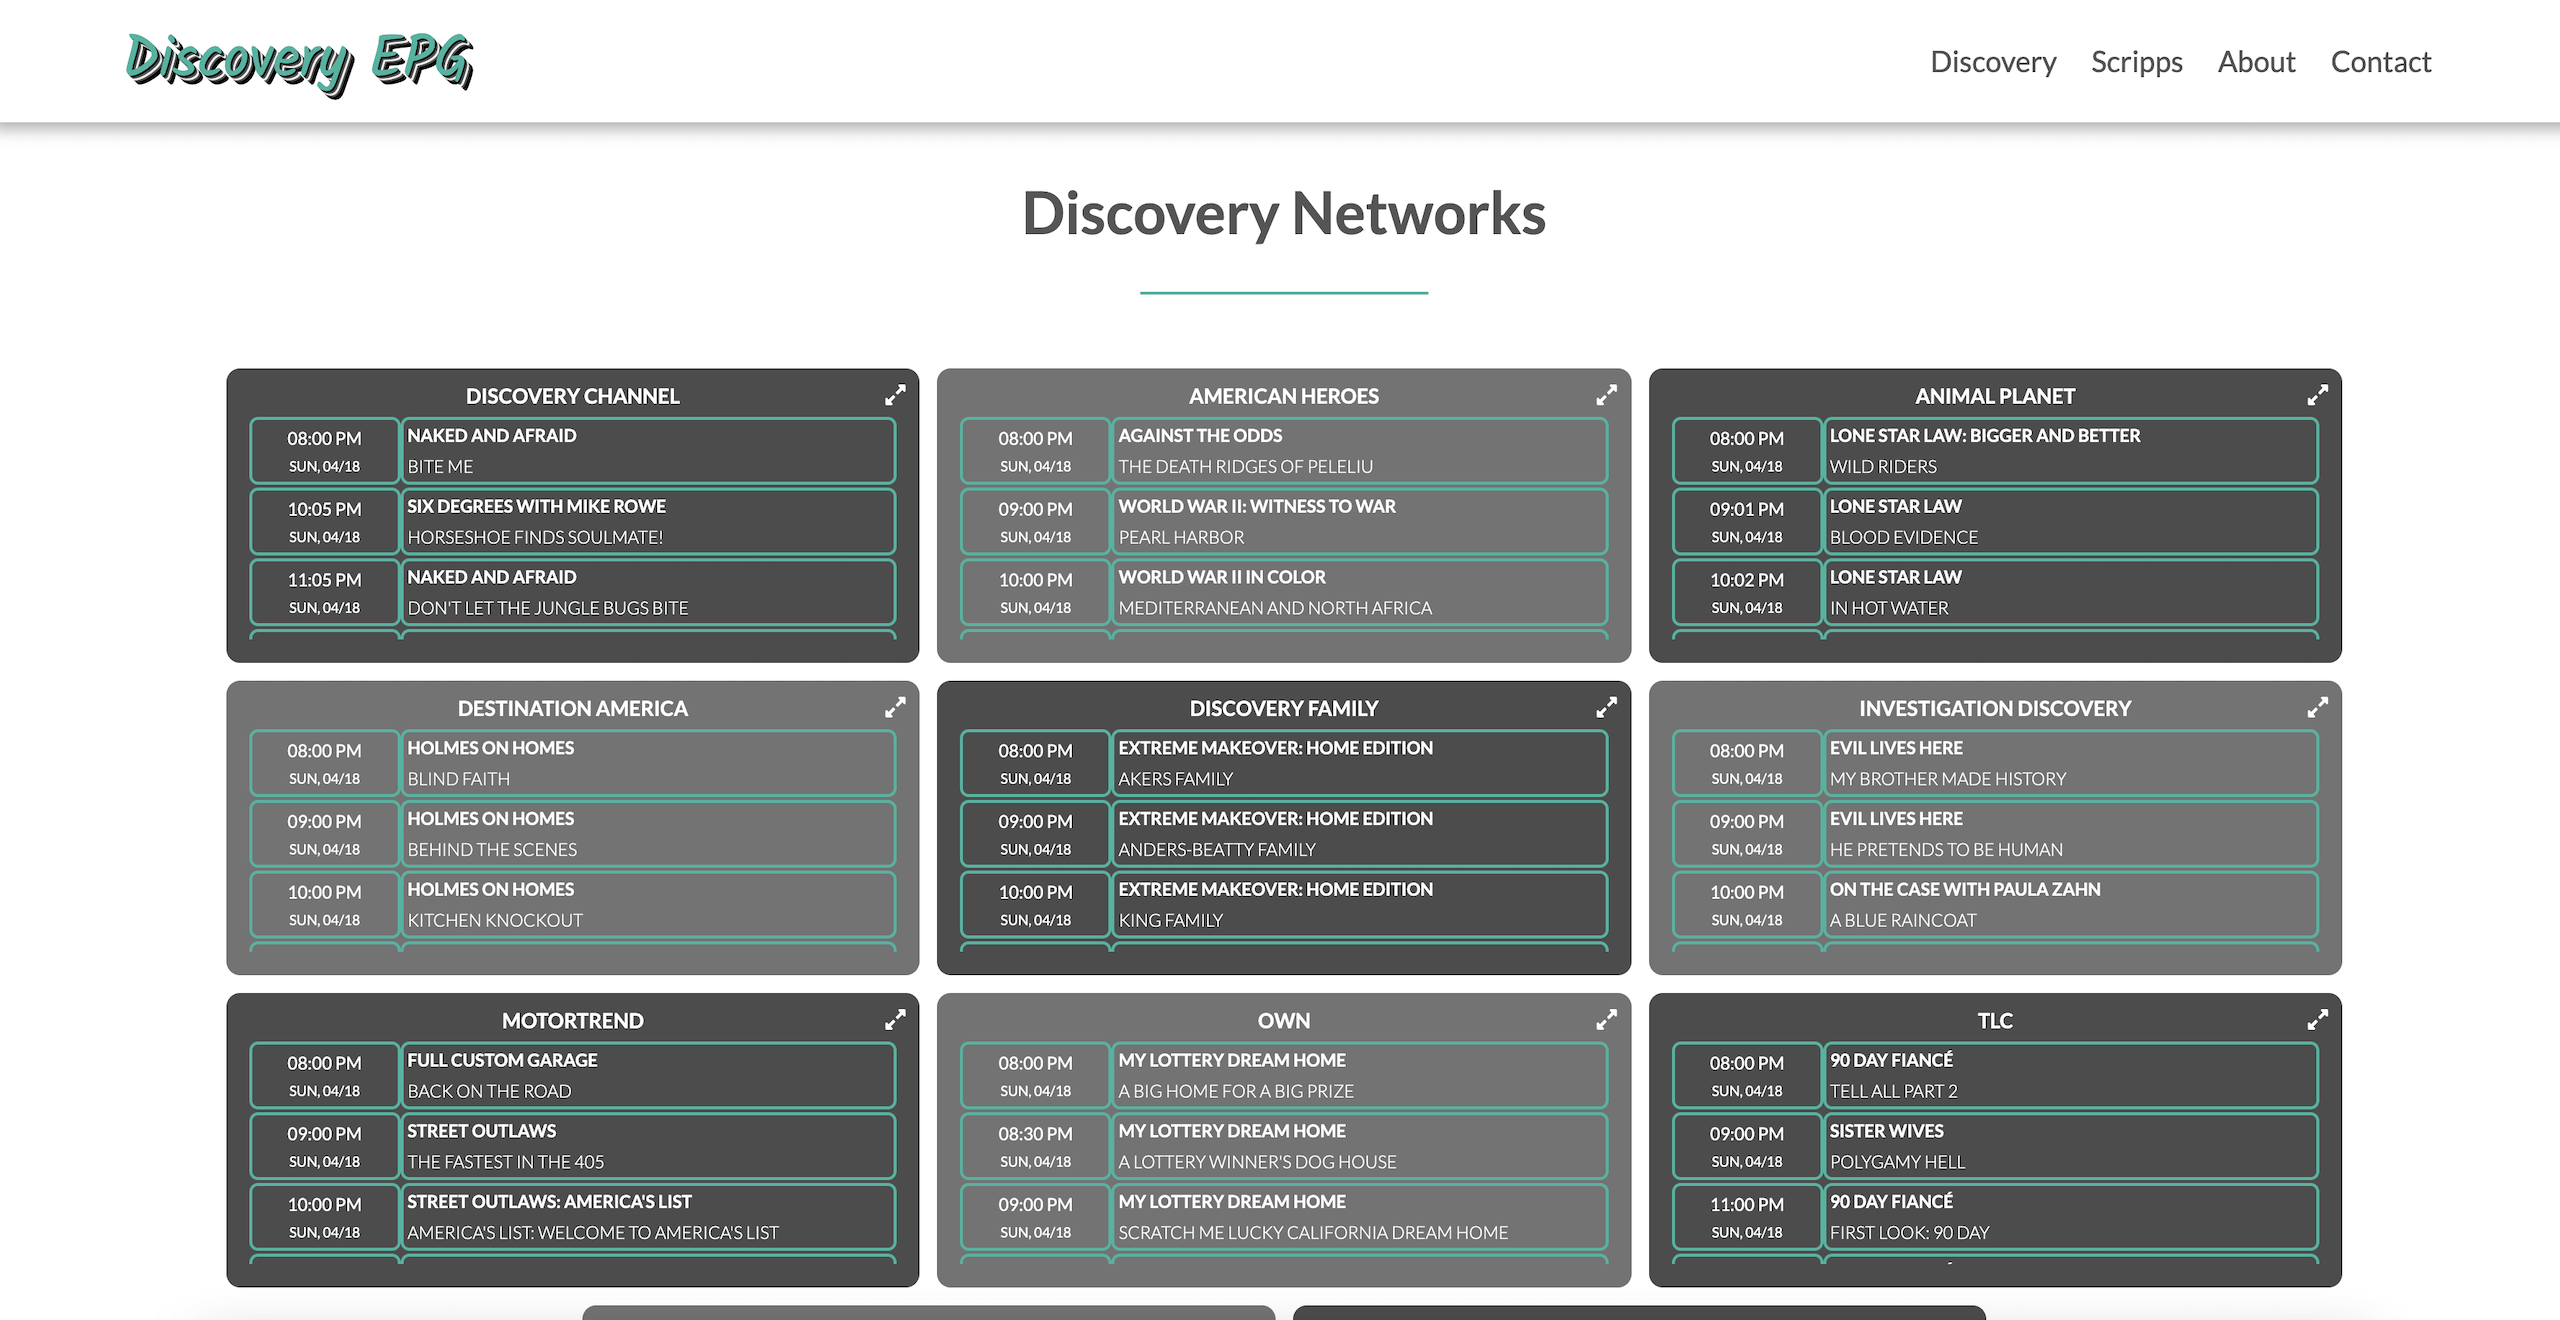This screenshot has height=1320, width=2560.
Task: Click the Discovery Networks page heading
Action: point(1283,214)
